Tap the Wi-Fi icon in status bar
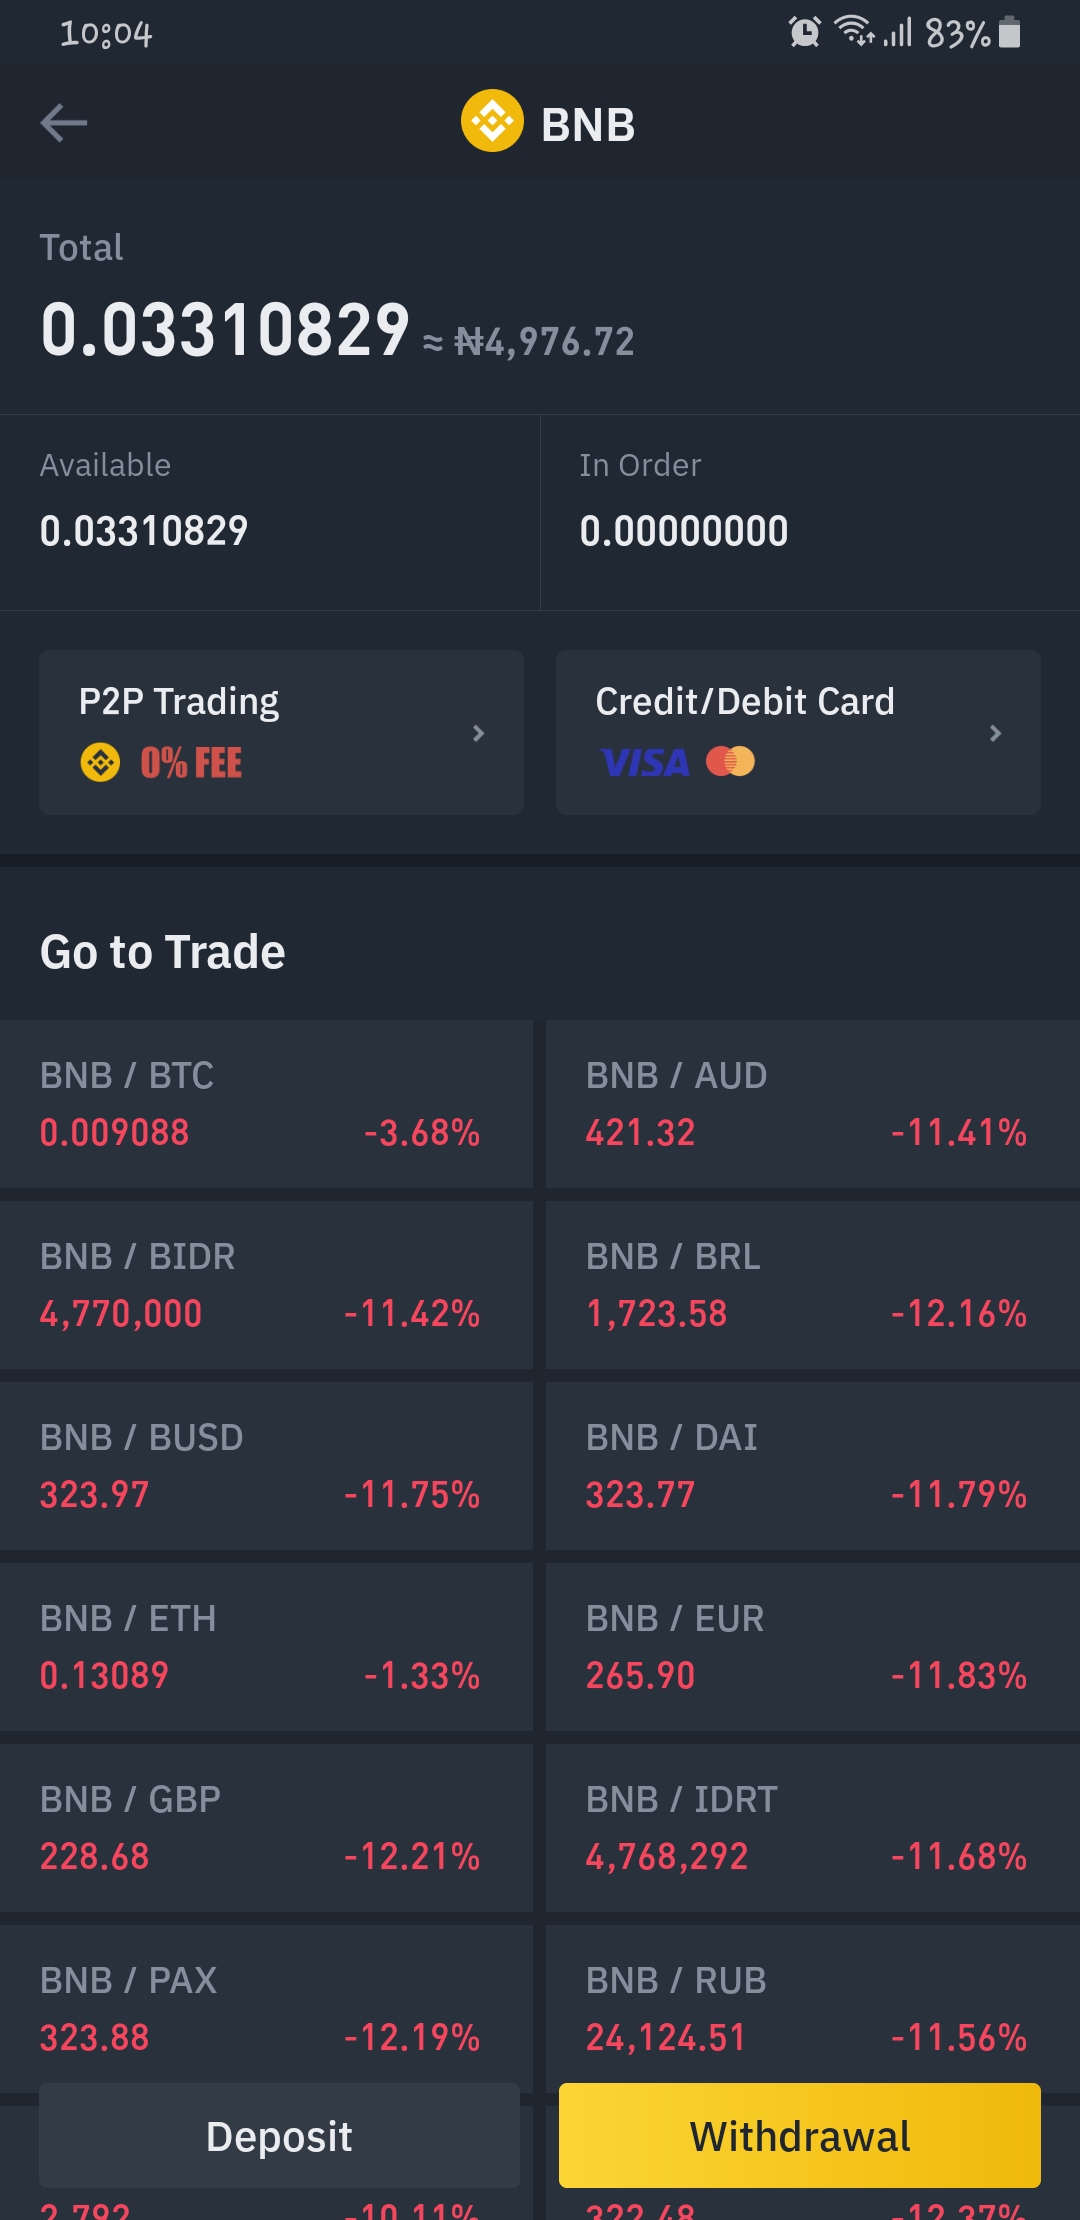The width and height of the screenshot is (1080, 2220). point(854,30)
